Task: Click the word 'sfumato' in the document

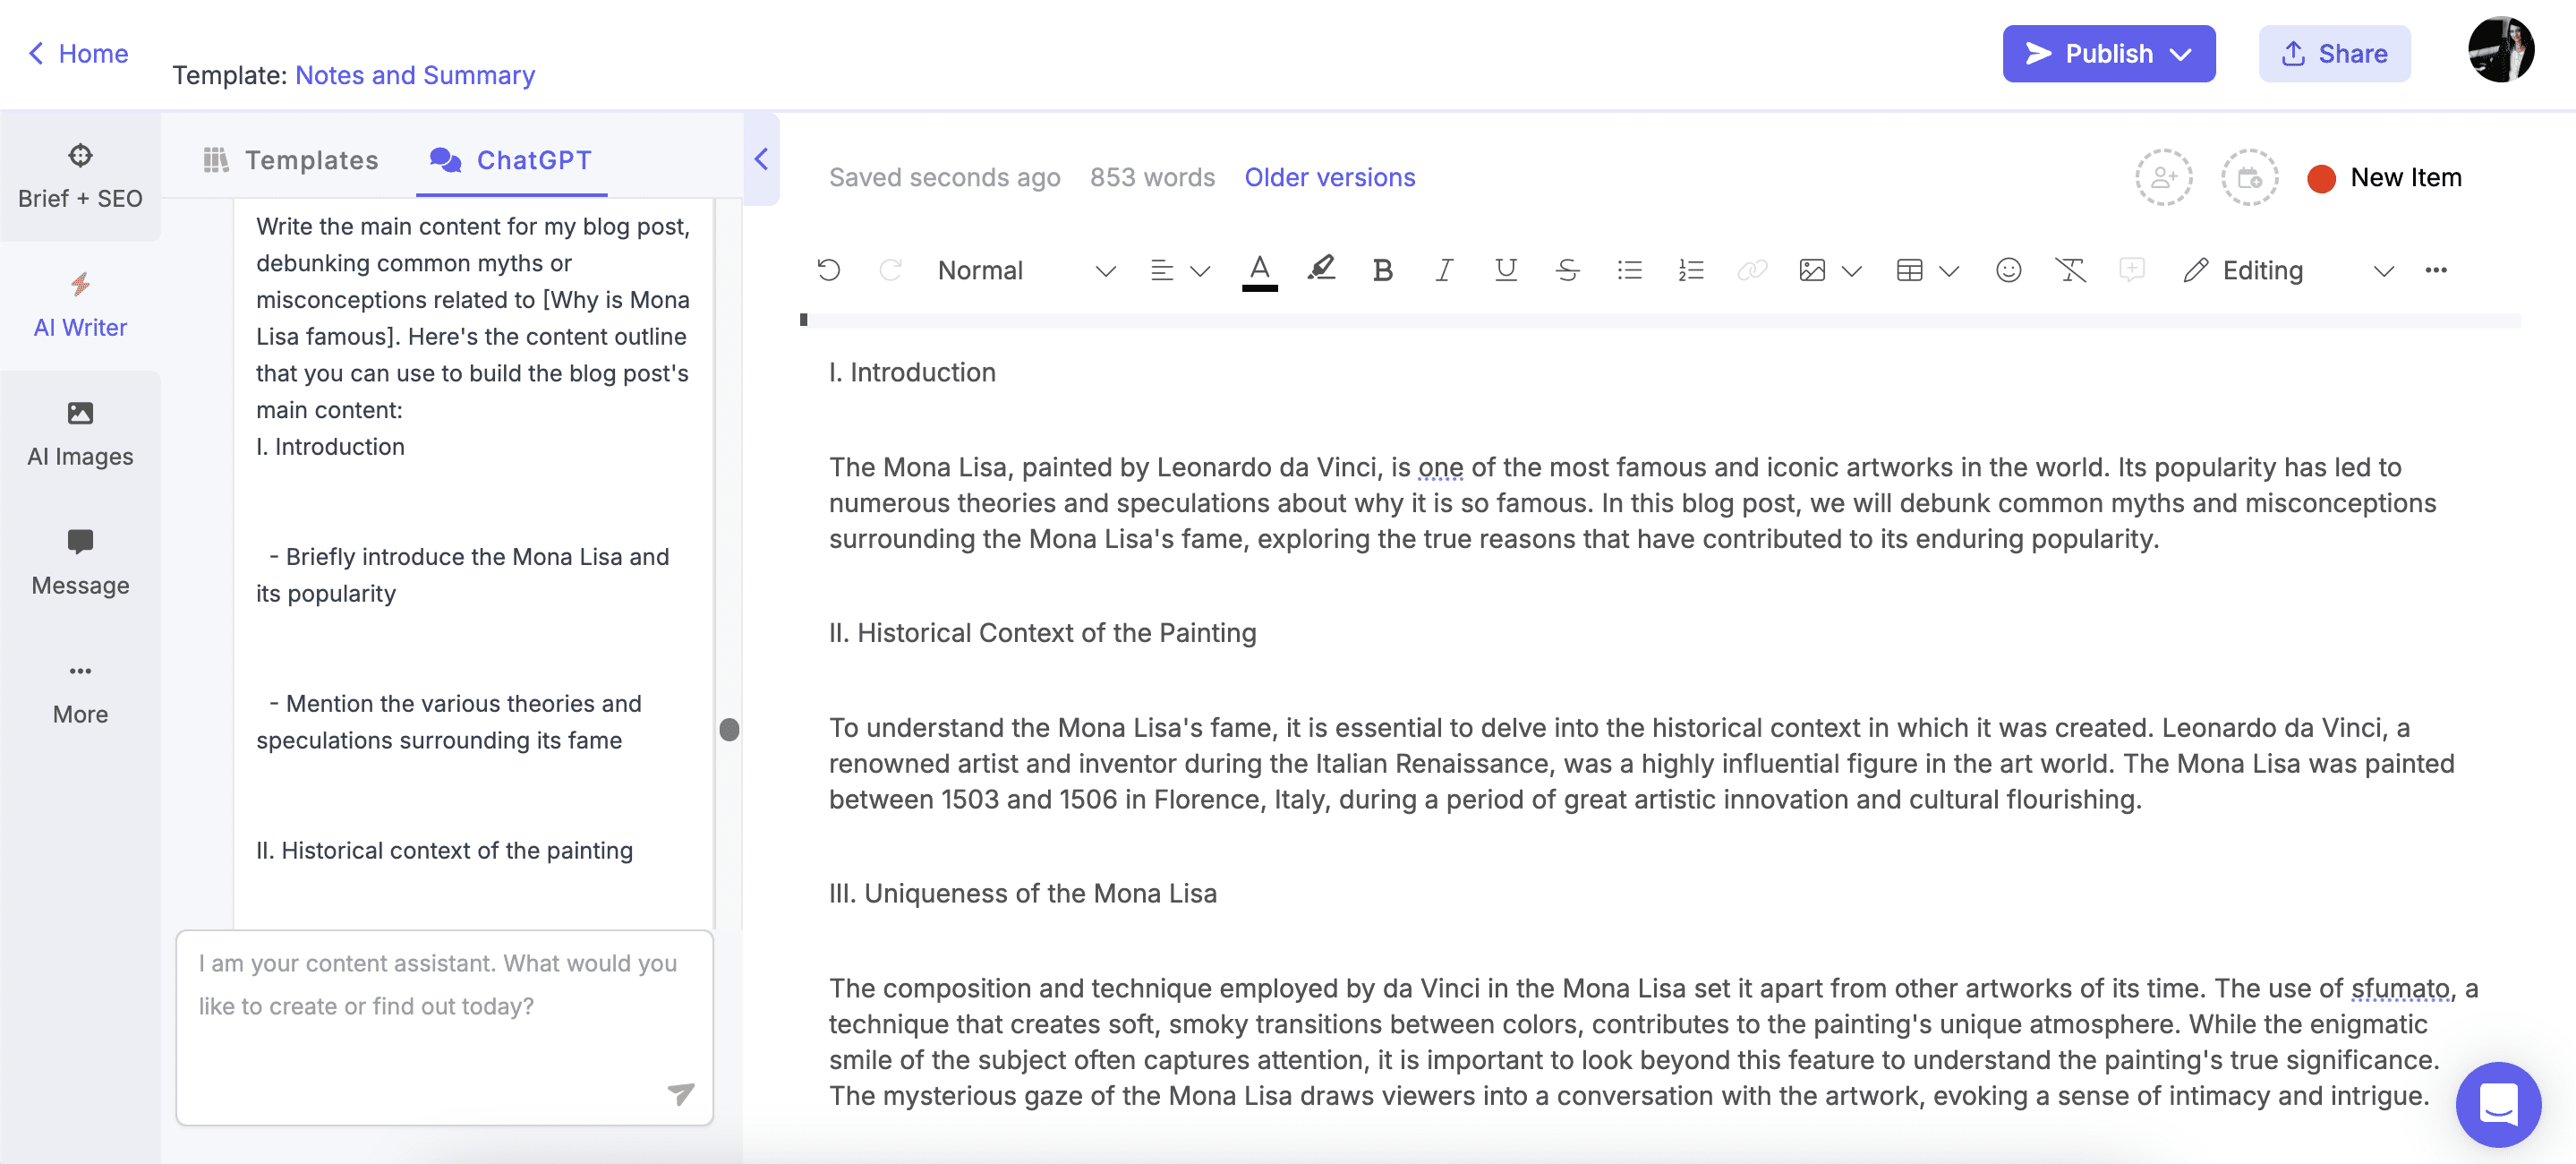Action: [2400, 988]
